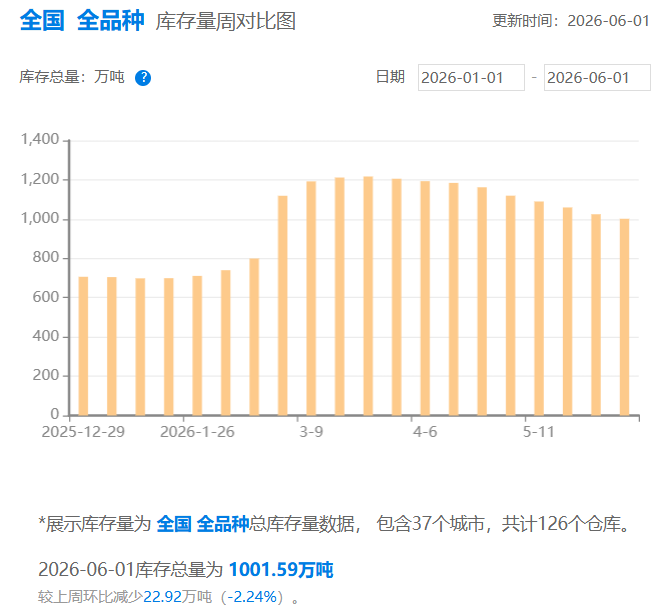This screenshot has width=660, height=610.
Task: Click the blue question mark help icon
Action: click(x=143, y=78)
